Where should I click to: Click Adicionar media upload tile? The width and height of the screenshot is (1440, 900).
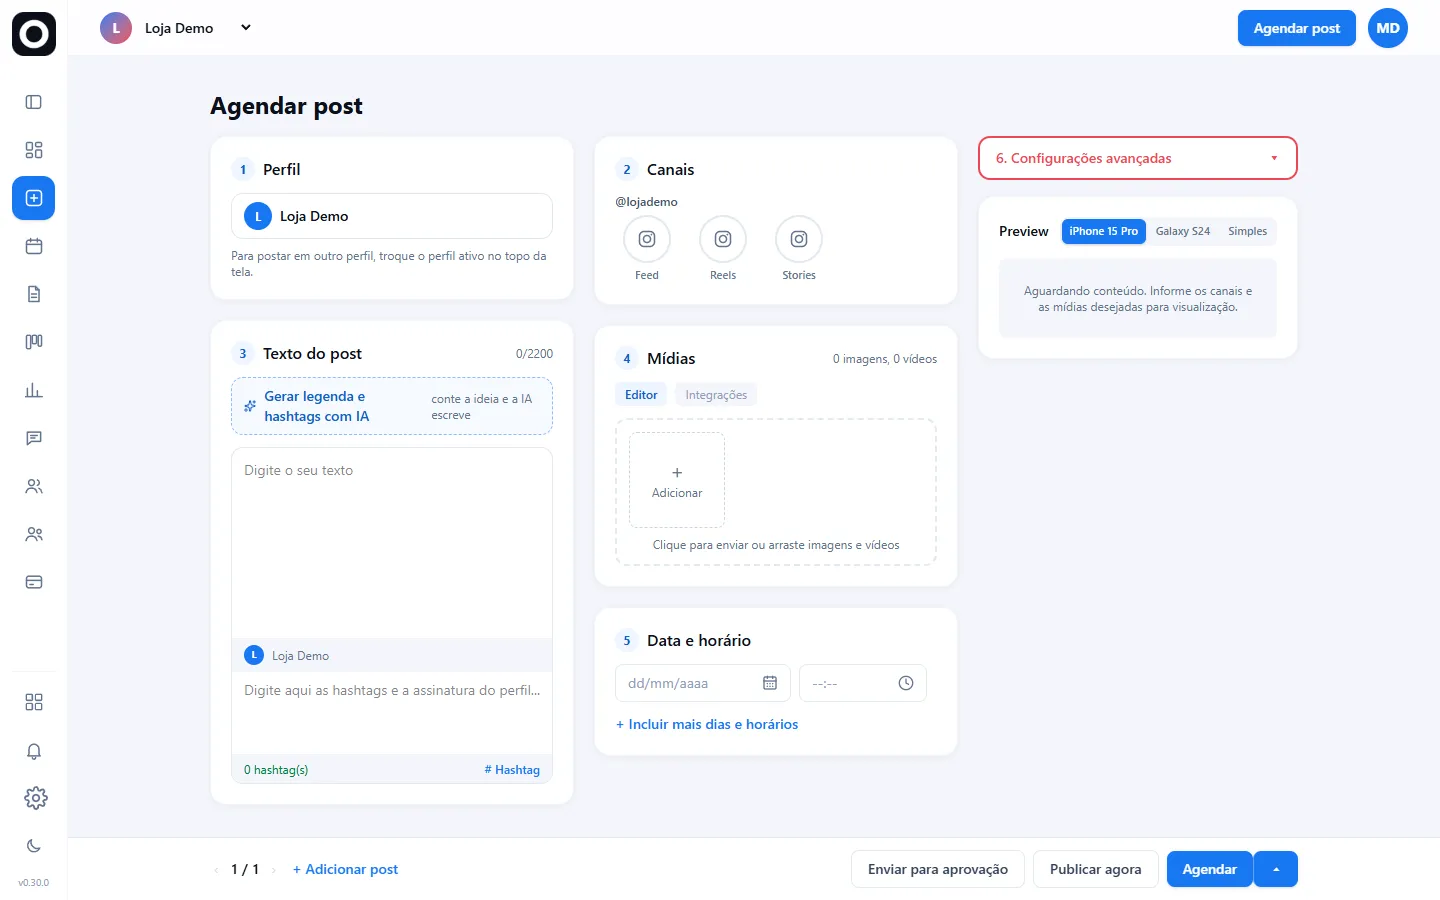coord(677,480)
